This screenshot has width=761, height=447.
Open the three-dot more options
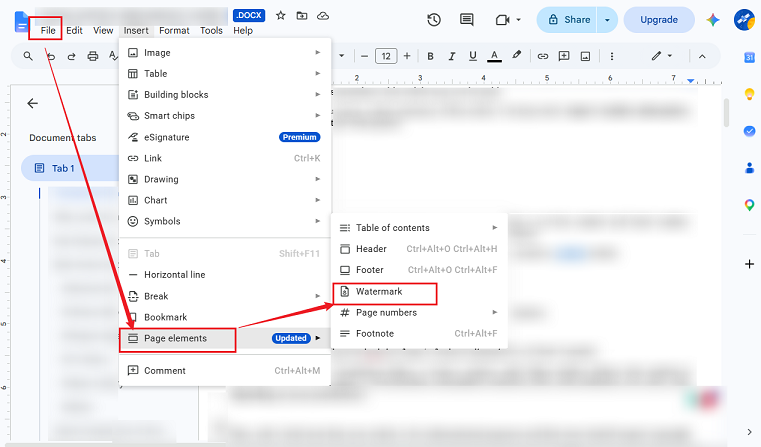click(x=612, y=56)
